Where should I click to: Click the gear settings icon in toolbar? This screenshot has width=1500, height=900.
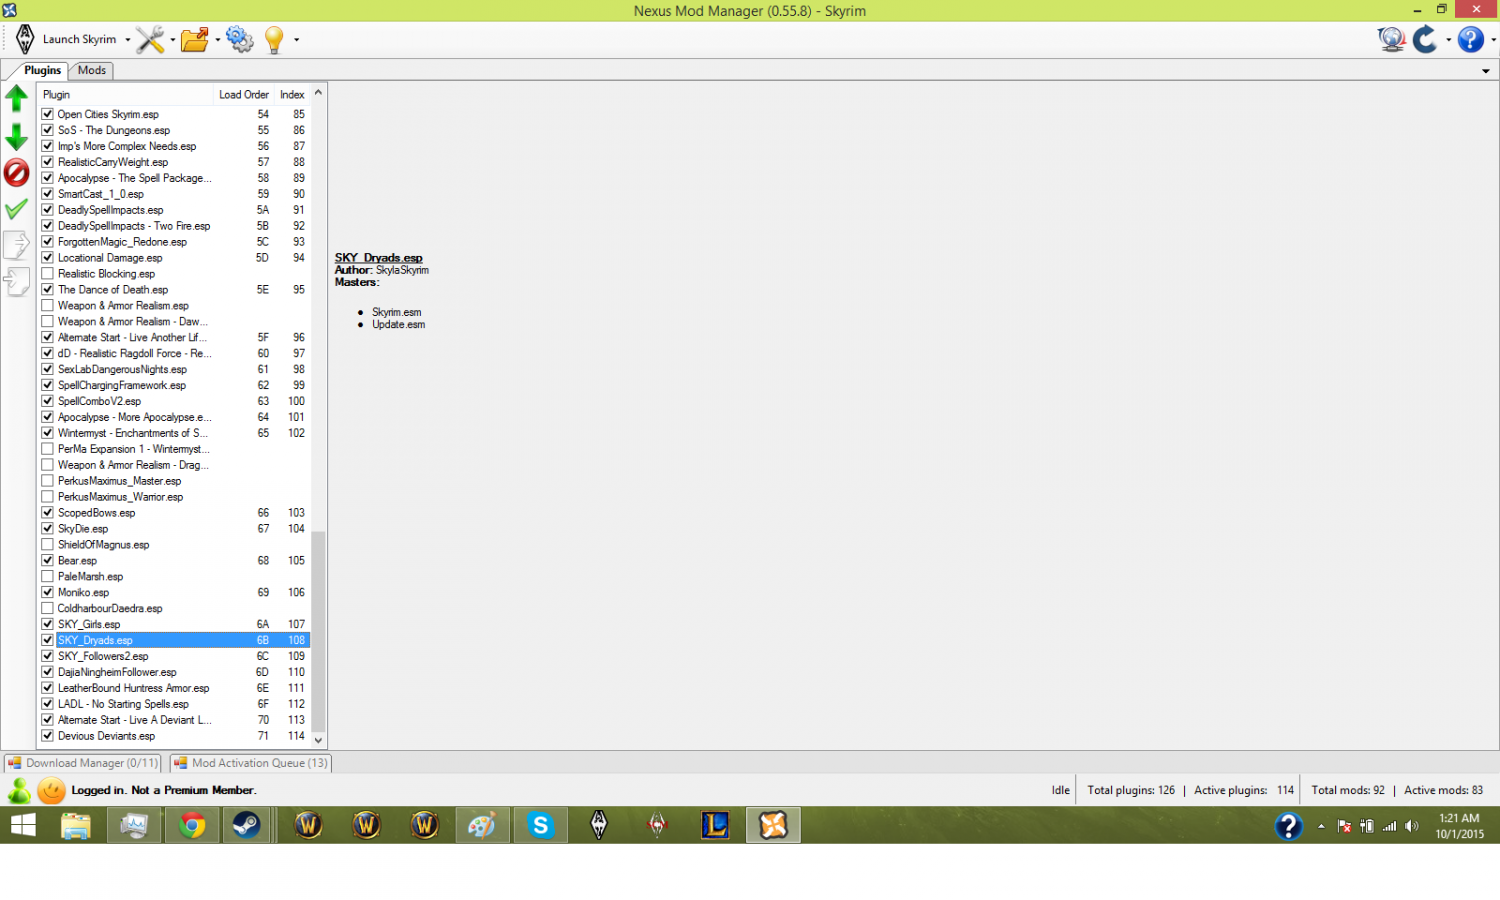tap(240, 40)
